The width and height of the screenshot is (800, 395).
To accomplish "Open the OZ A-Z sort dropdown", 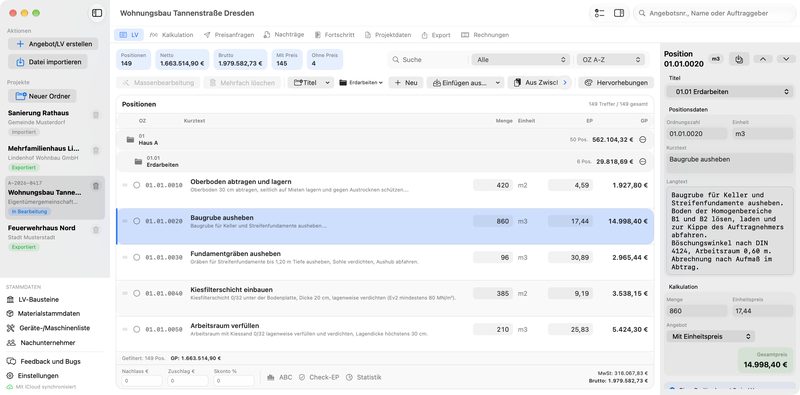I will [x=610, y=60].
